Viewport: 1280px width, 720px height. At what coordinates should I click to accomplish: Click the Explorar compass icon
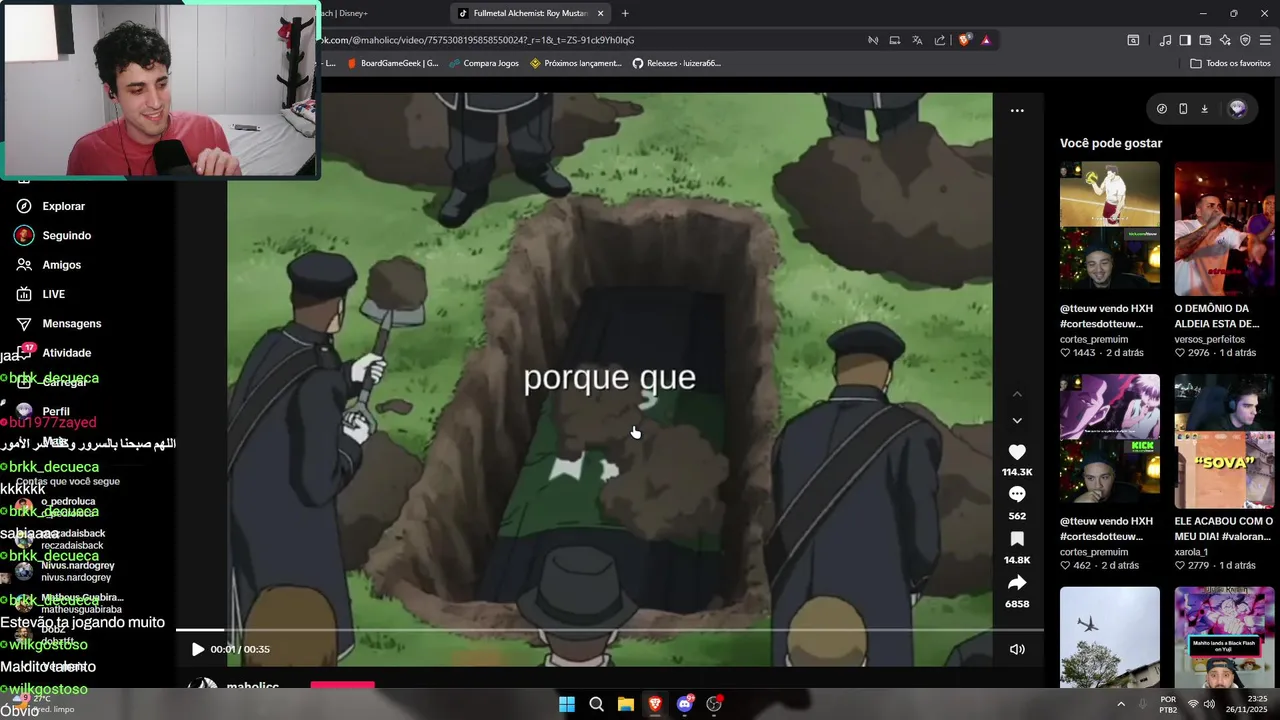[24, 206]
